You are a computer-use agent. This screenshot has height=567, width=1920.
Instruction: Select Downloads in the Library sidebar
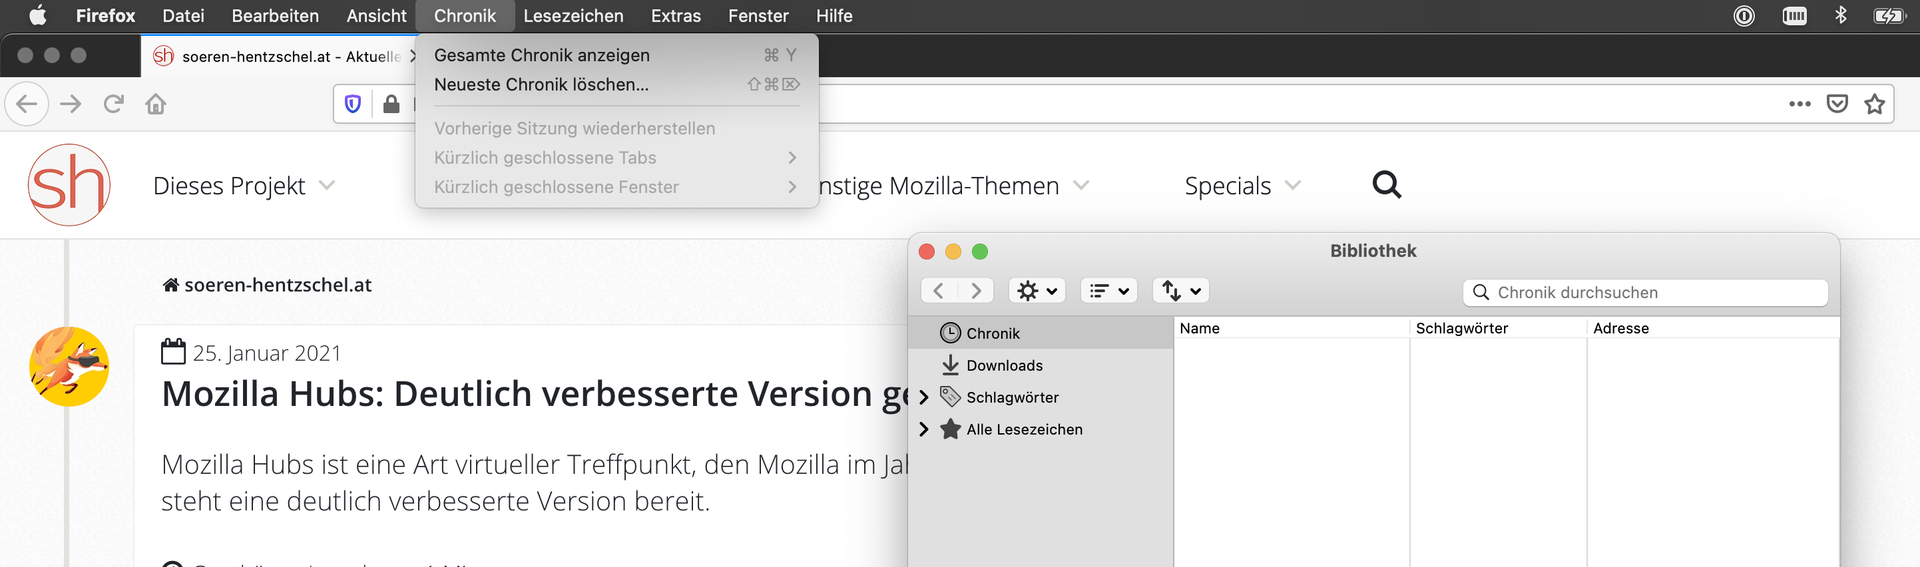pos(1004,366)
